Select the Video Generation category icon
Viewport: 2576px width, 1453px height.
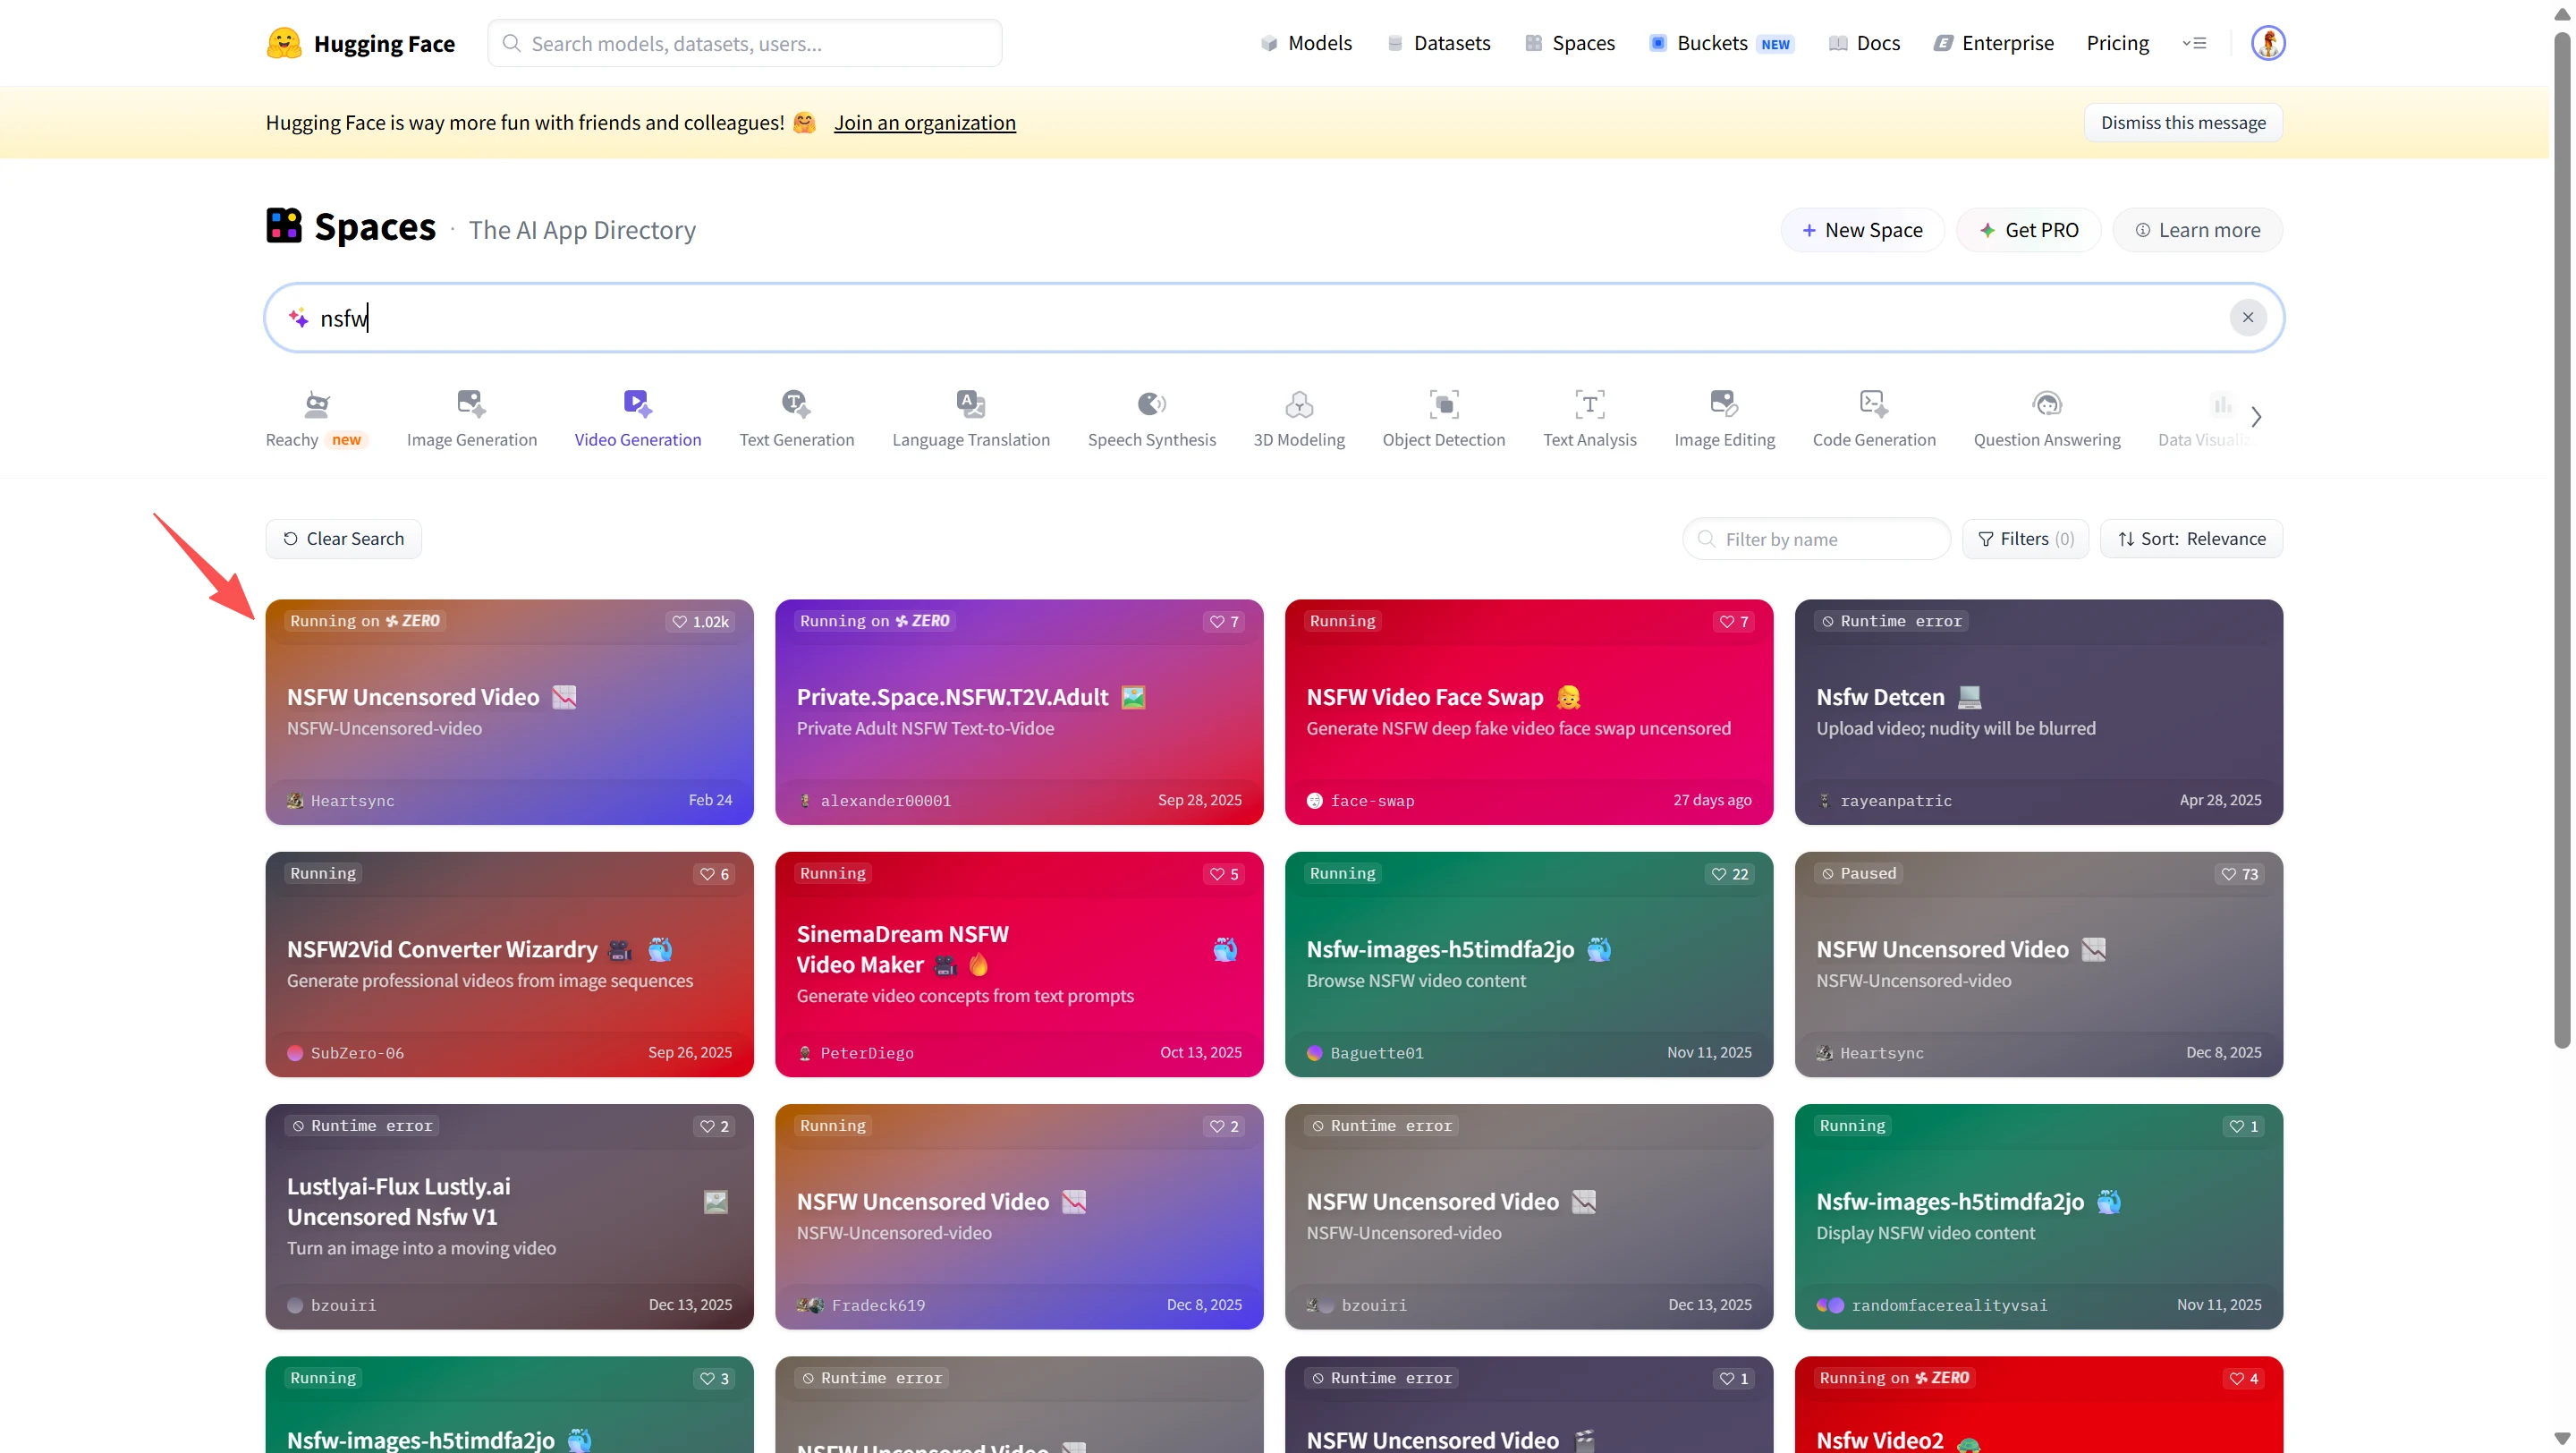coord(637,404)
